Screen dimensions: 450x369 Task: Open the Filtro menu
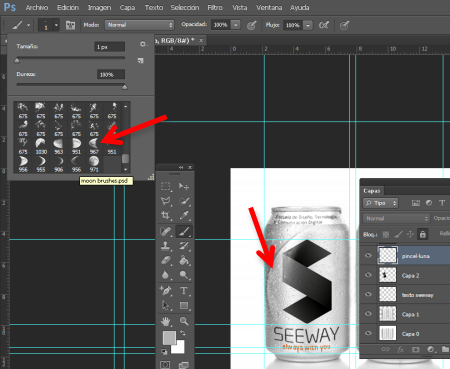click(x=215, y=7)
